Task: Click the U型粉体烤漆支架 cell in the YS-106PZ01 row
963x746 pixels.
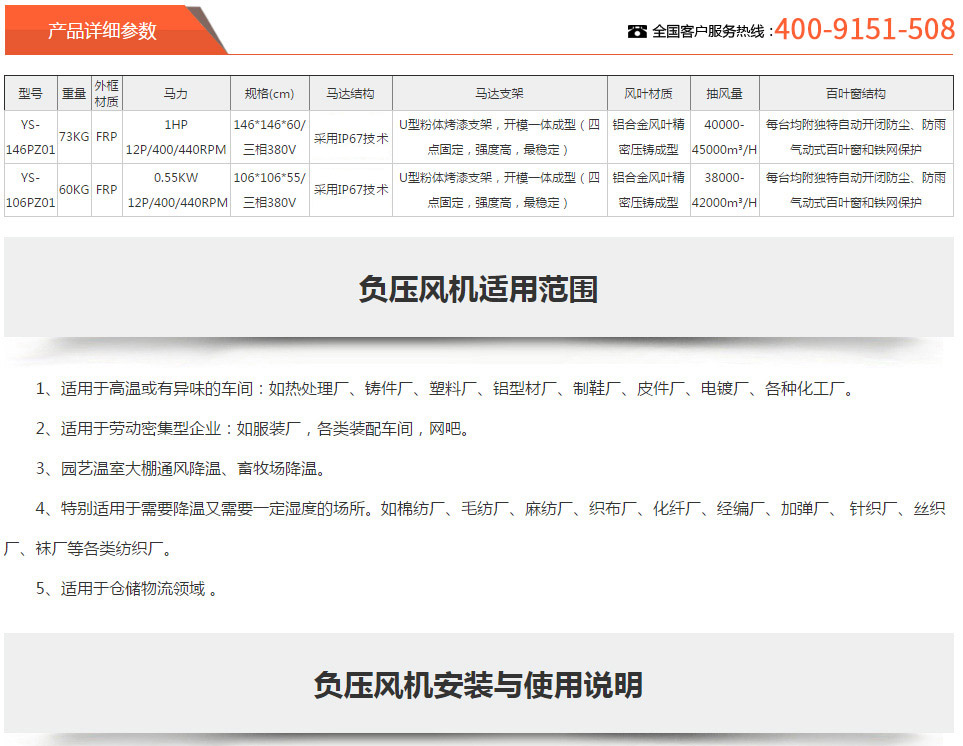Action: 499,190
